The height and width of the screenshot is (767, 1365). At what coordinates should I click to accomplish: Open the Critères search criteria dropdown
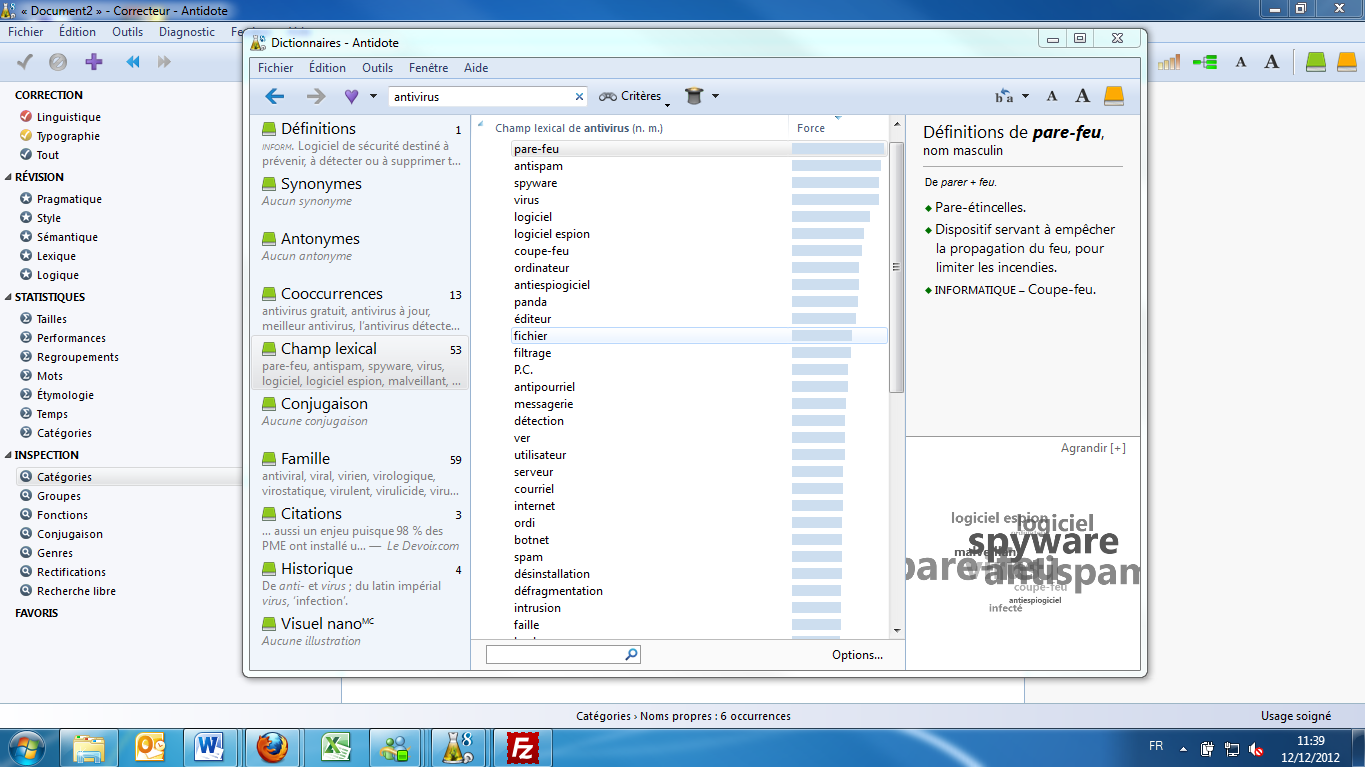pyautogui.click(x=634, y=96)
